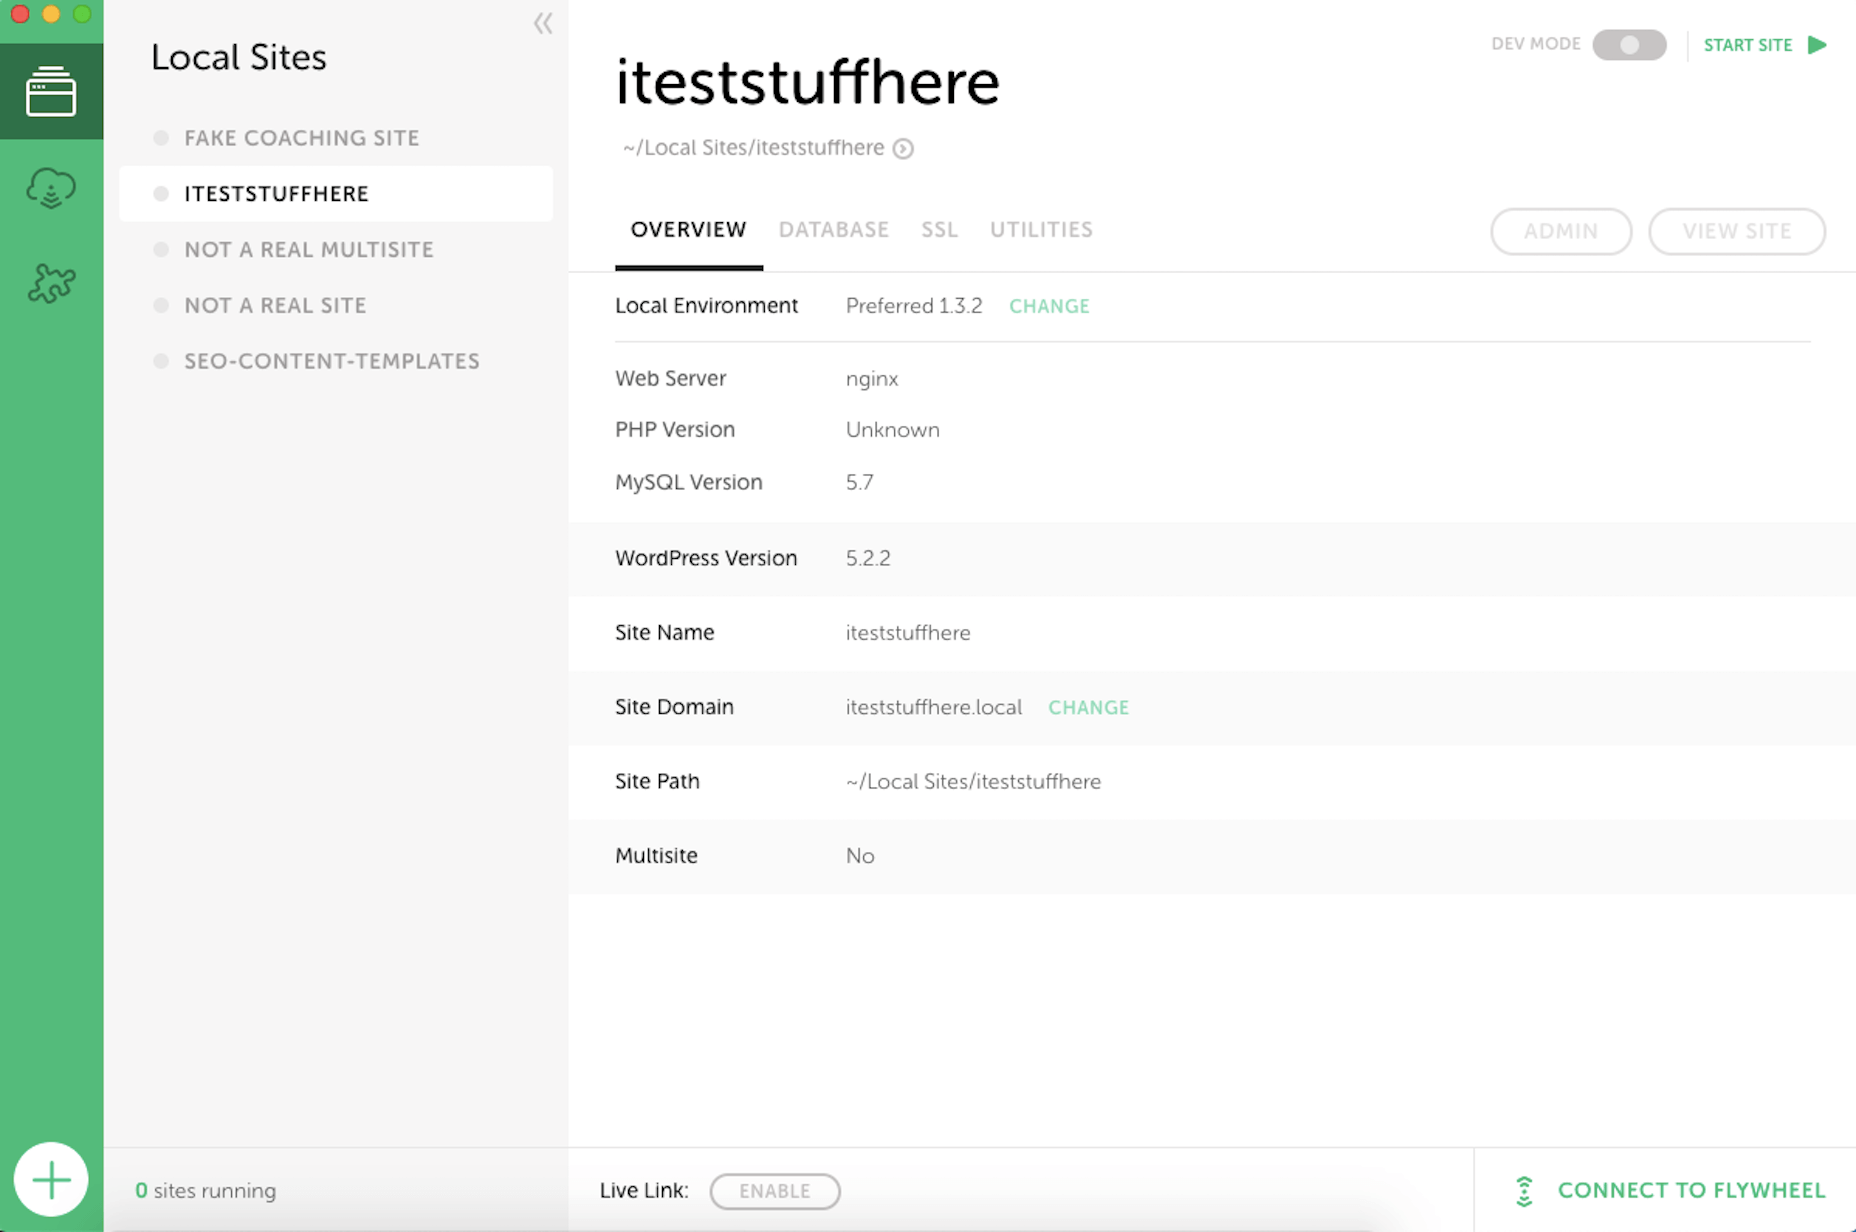Click the Admin button
1856x1232 pixels.
(1561, 232)
